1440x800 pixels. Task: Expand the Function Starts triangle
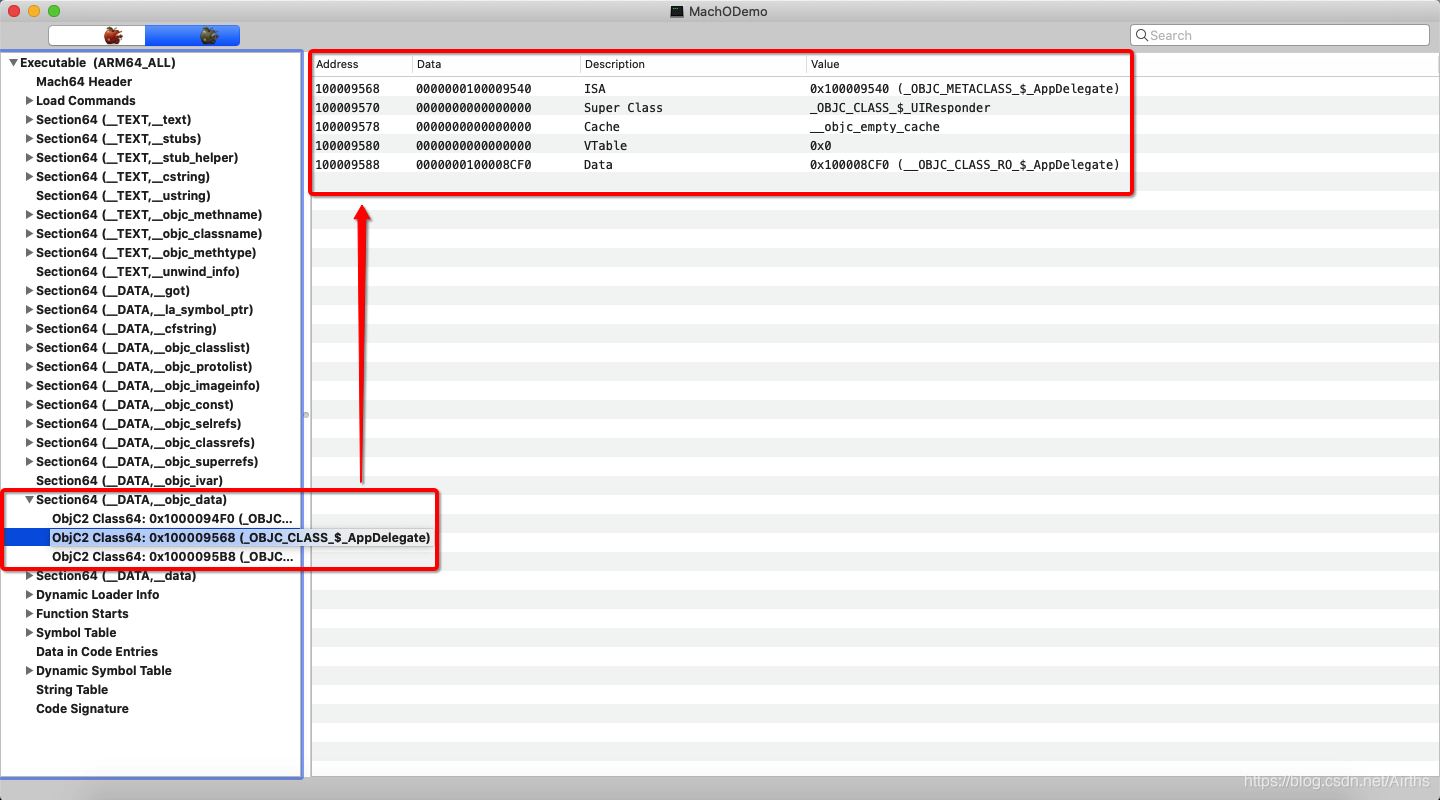click(29, 614)
